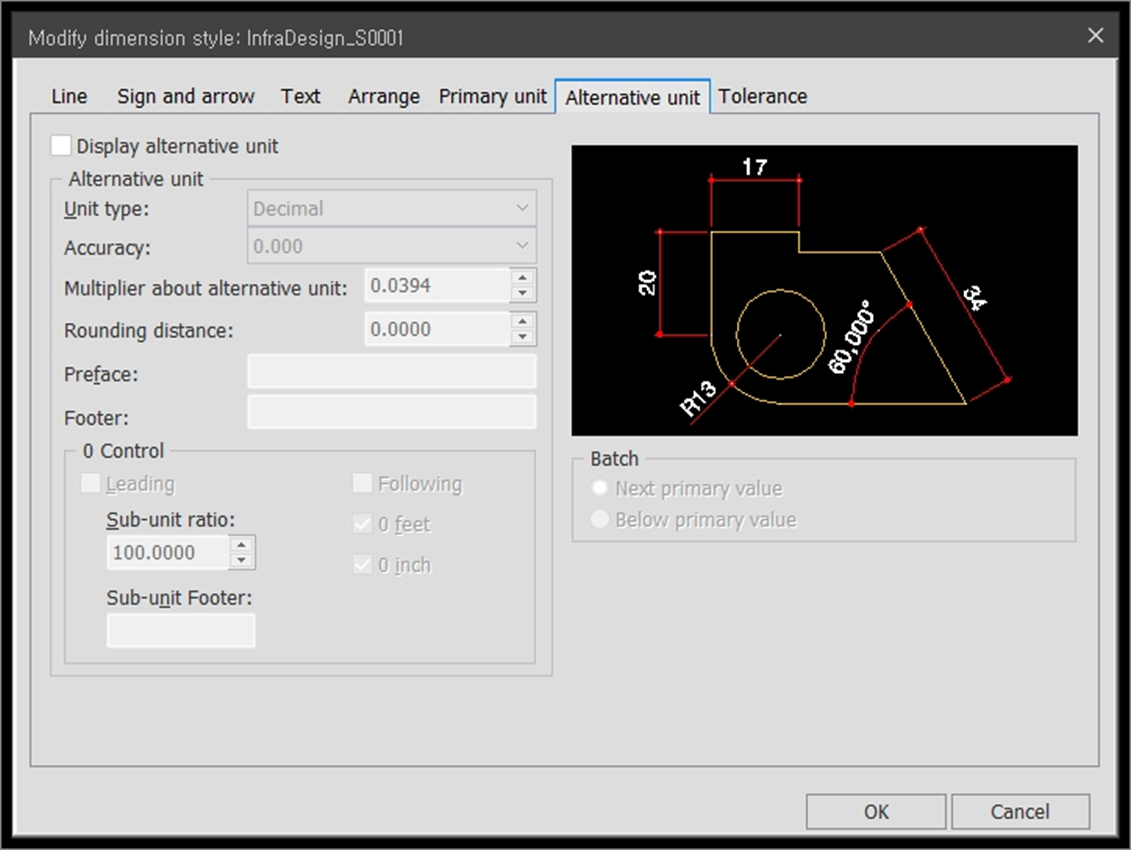Click the Footer text field
This screenshot has height=850, width=1131.
point(391,412)
